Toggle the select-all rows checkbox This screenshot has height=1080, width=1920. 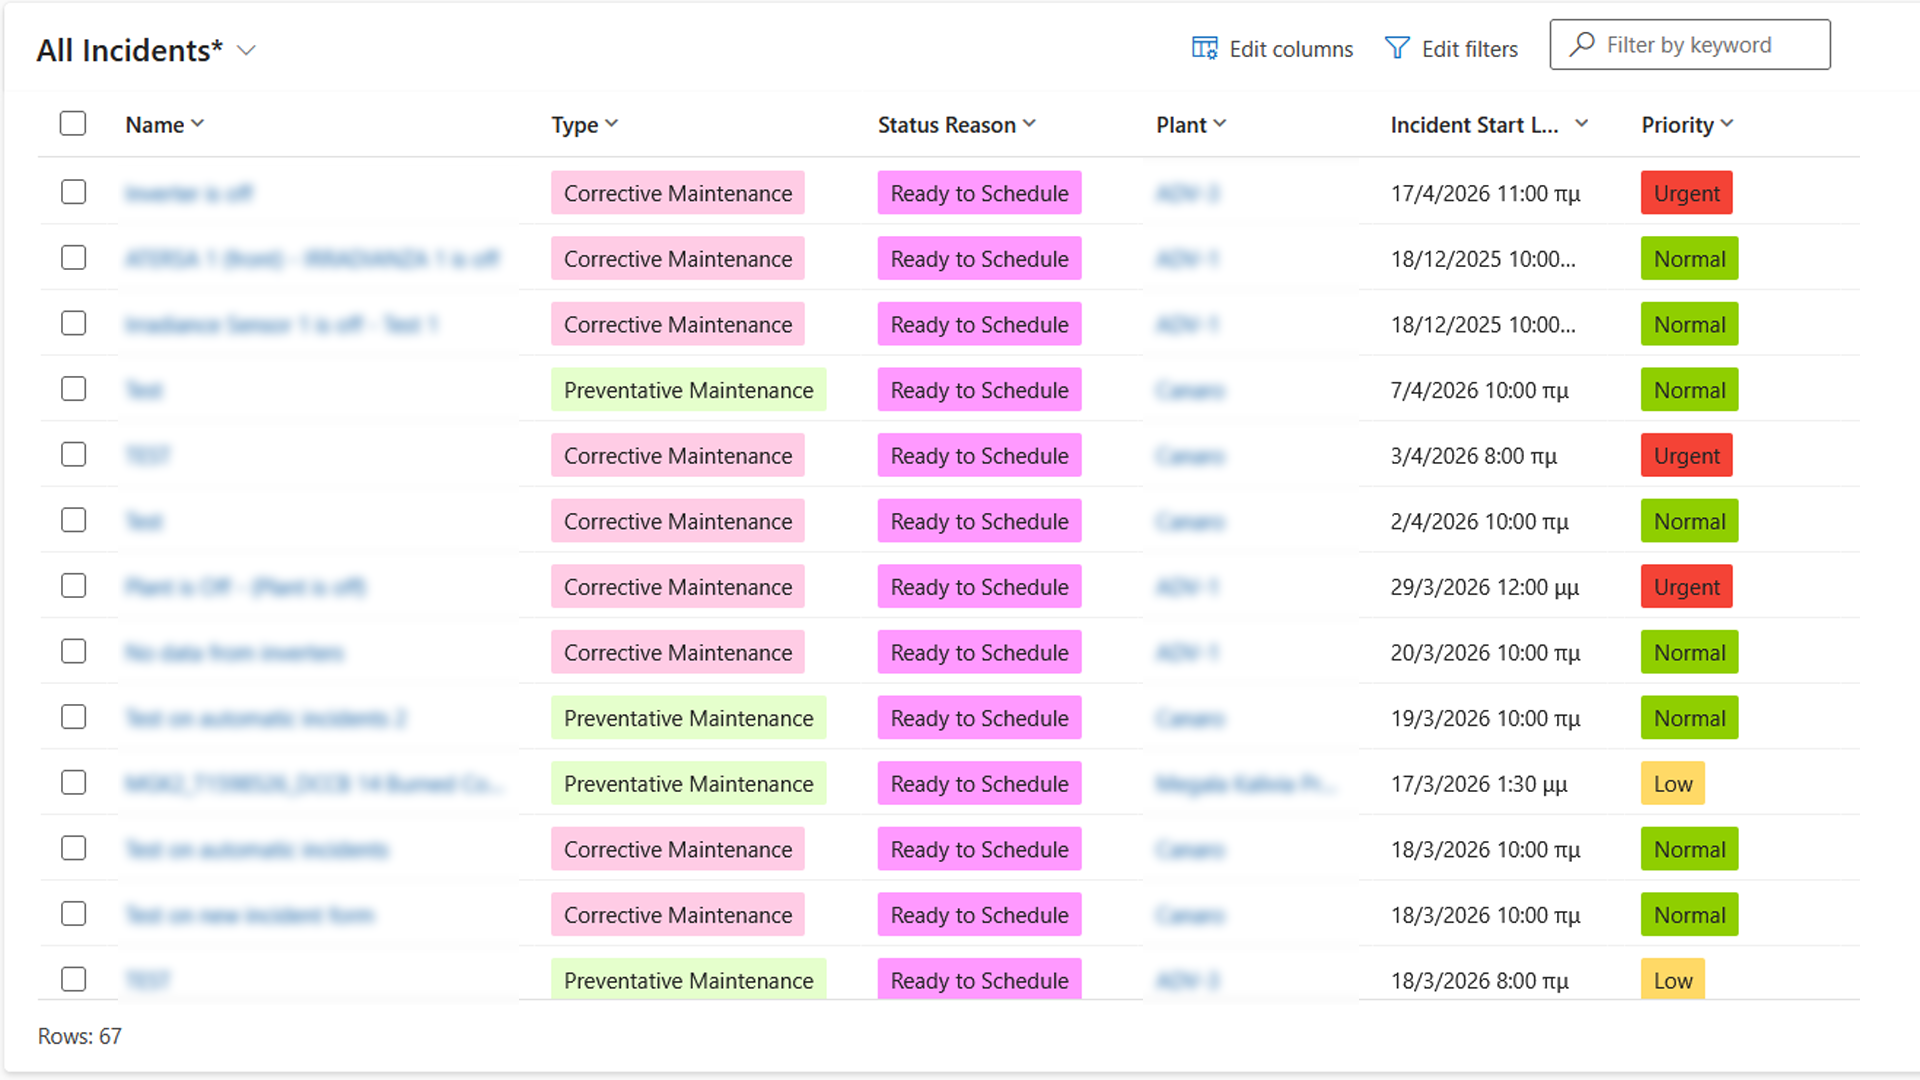tap(73, 123)
